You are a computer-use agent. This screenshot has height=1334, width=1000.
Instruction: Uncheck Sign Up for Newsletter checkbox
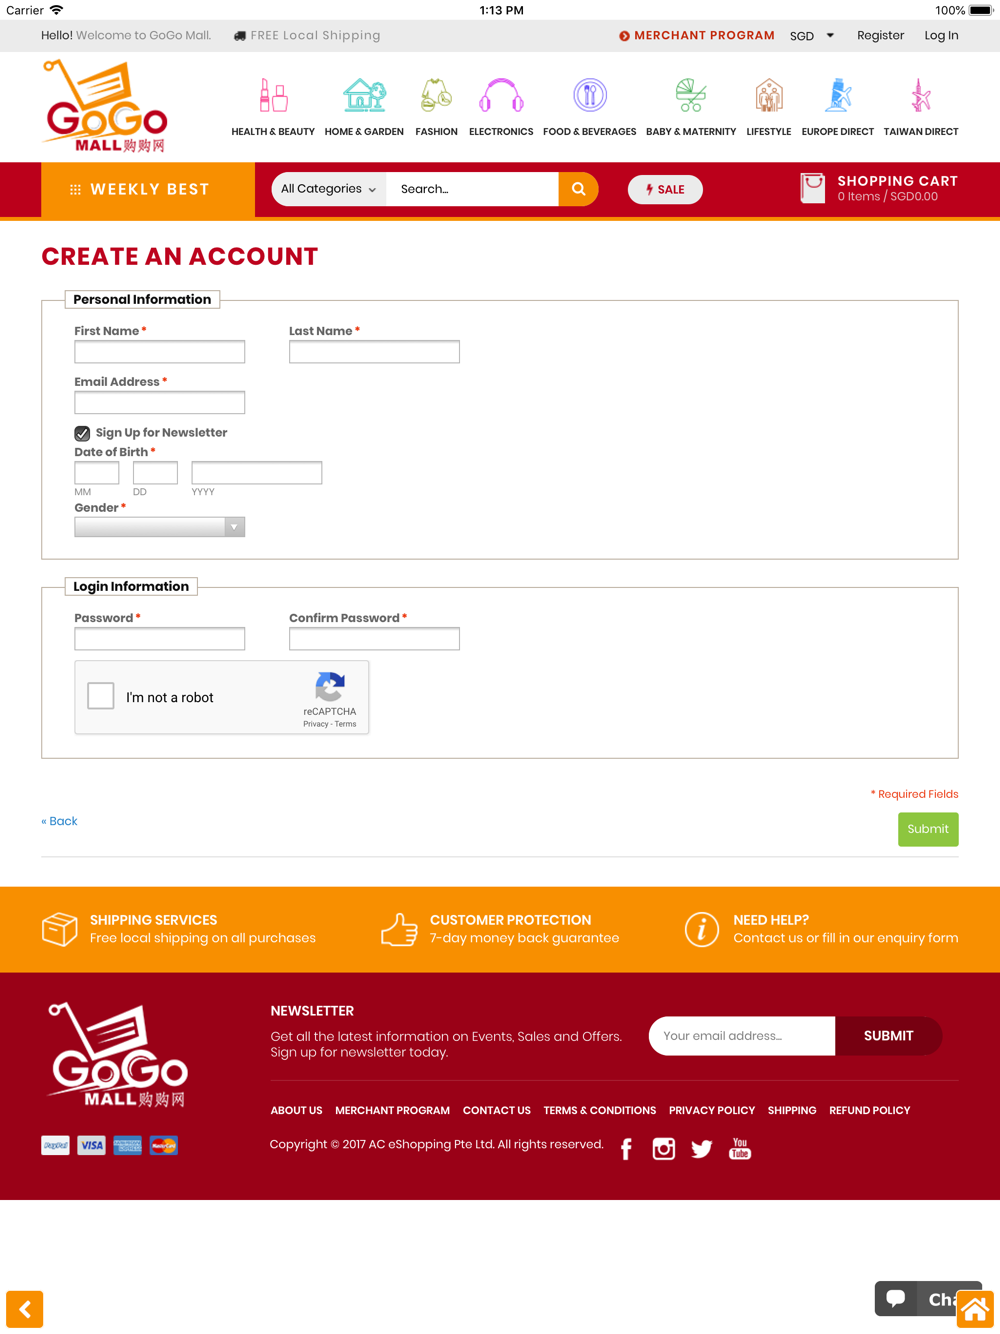[x=82, y=433]
